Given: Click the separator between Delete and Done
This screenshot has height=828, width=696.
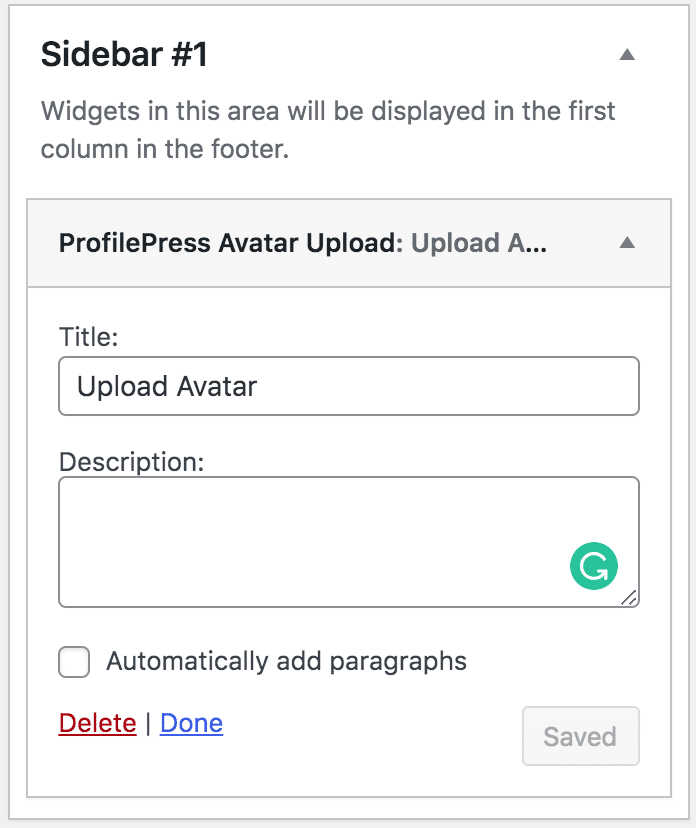Looking at the screenshot, I should point(148,723).
